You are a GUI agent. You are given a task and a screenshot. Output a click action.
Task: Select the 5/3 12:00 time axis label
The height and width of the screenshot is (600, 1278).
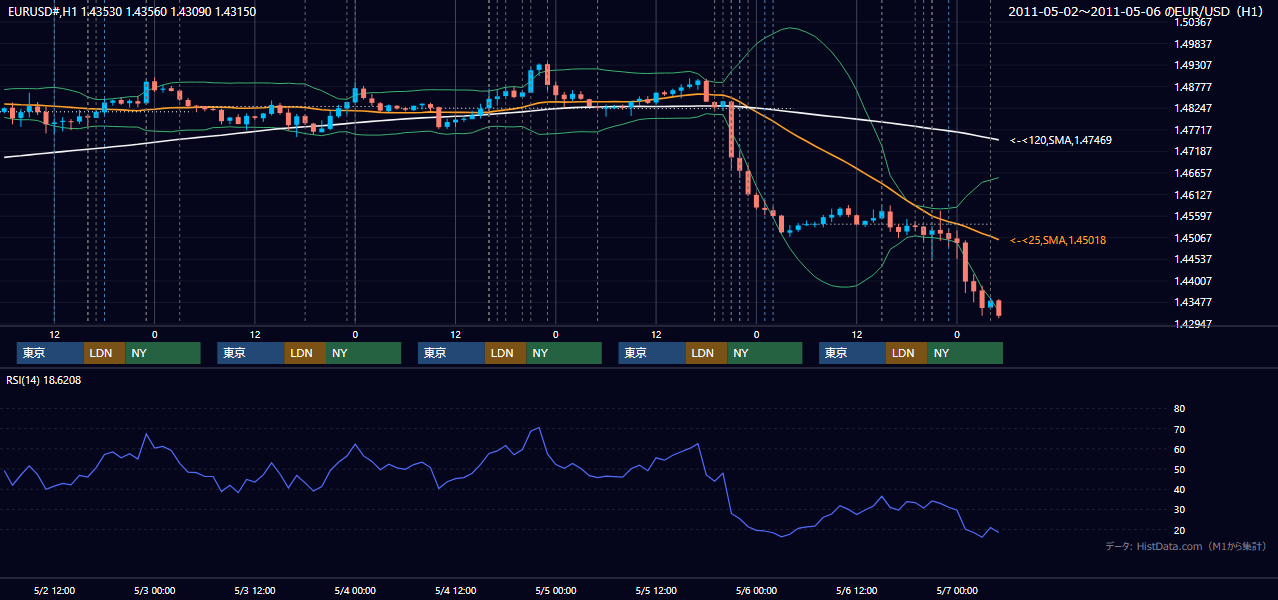(255, 590)
